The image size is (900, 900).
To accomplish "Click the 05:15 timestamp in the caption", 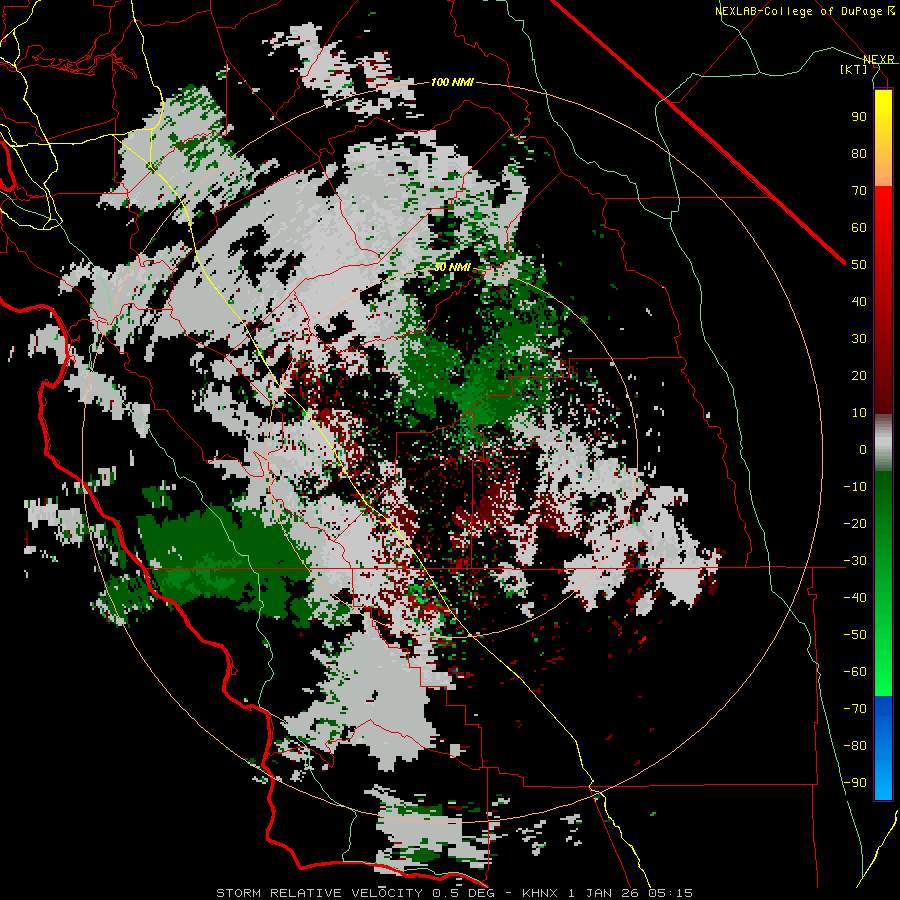I will coord(671,893).
